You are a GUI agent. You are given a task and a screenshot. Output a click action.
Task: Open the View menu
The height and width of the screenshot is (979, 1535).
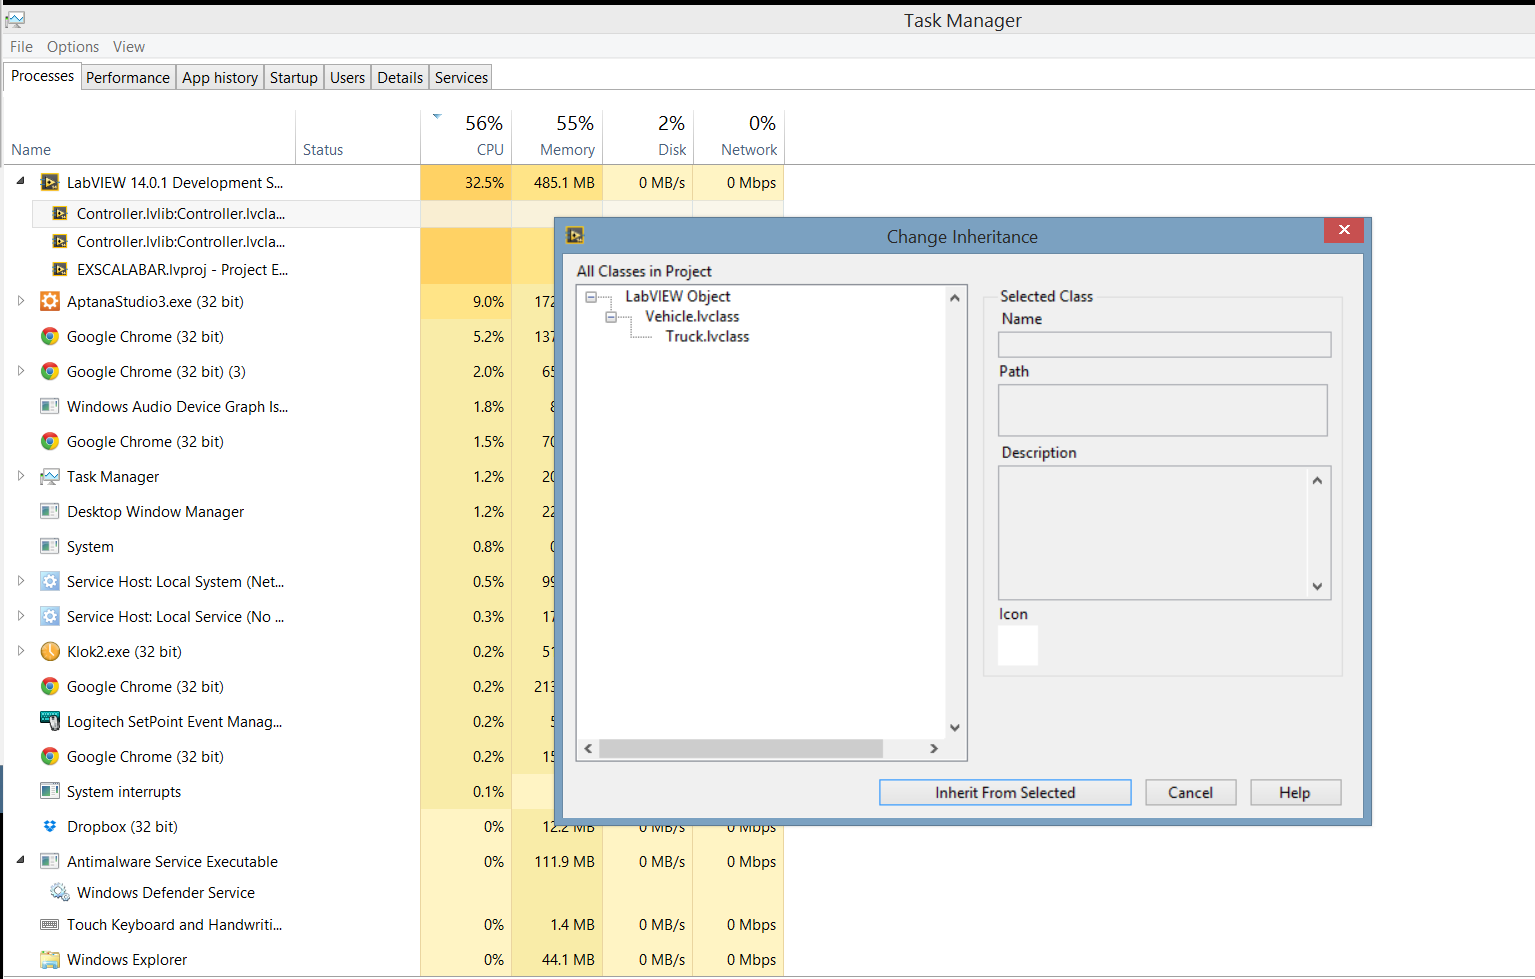(129, 47)
